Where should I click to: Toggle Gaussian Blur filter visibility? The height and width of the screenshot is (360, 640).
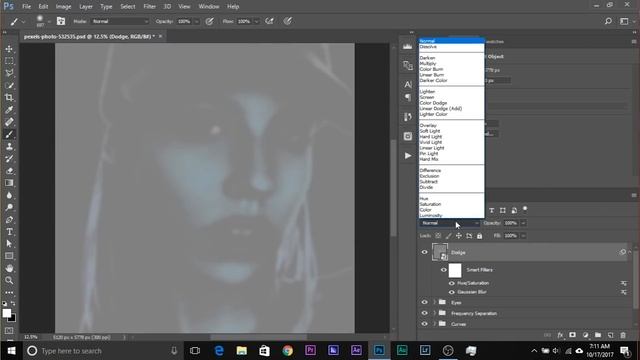coord(451,292)
